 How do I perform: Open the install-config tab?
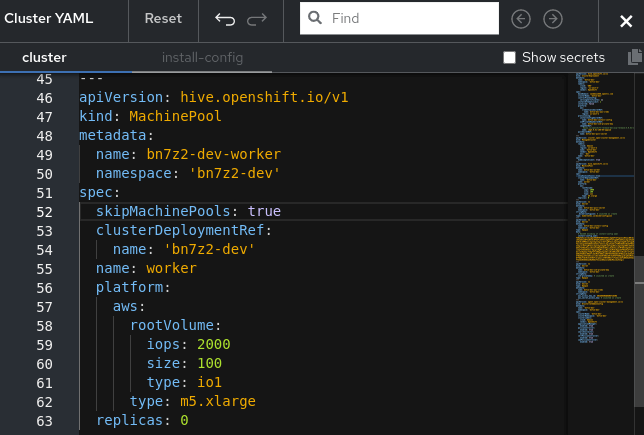(x=202, y=58)
